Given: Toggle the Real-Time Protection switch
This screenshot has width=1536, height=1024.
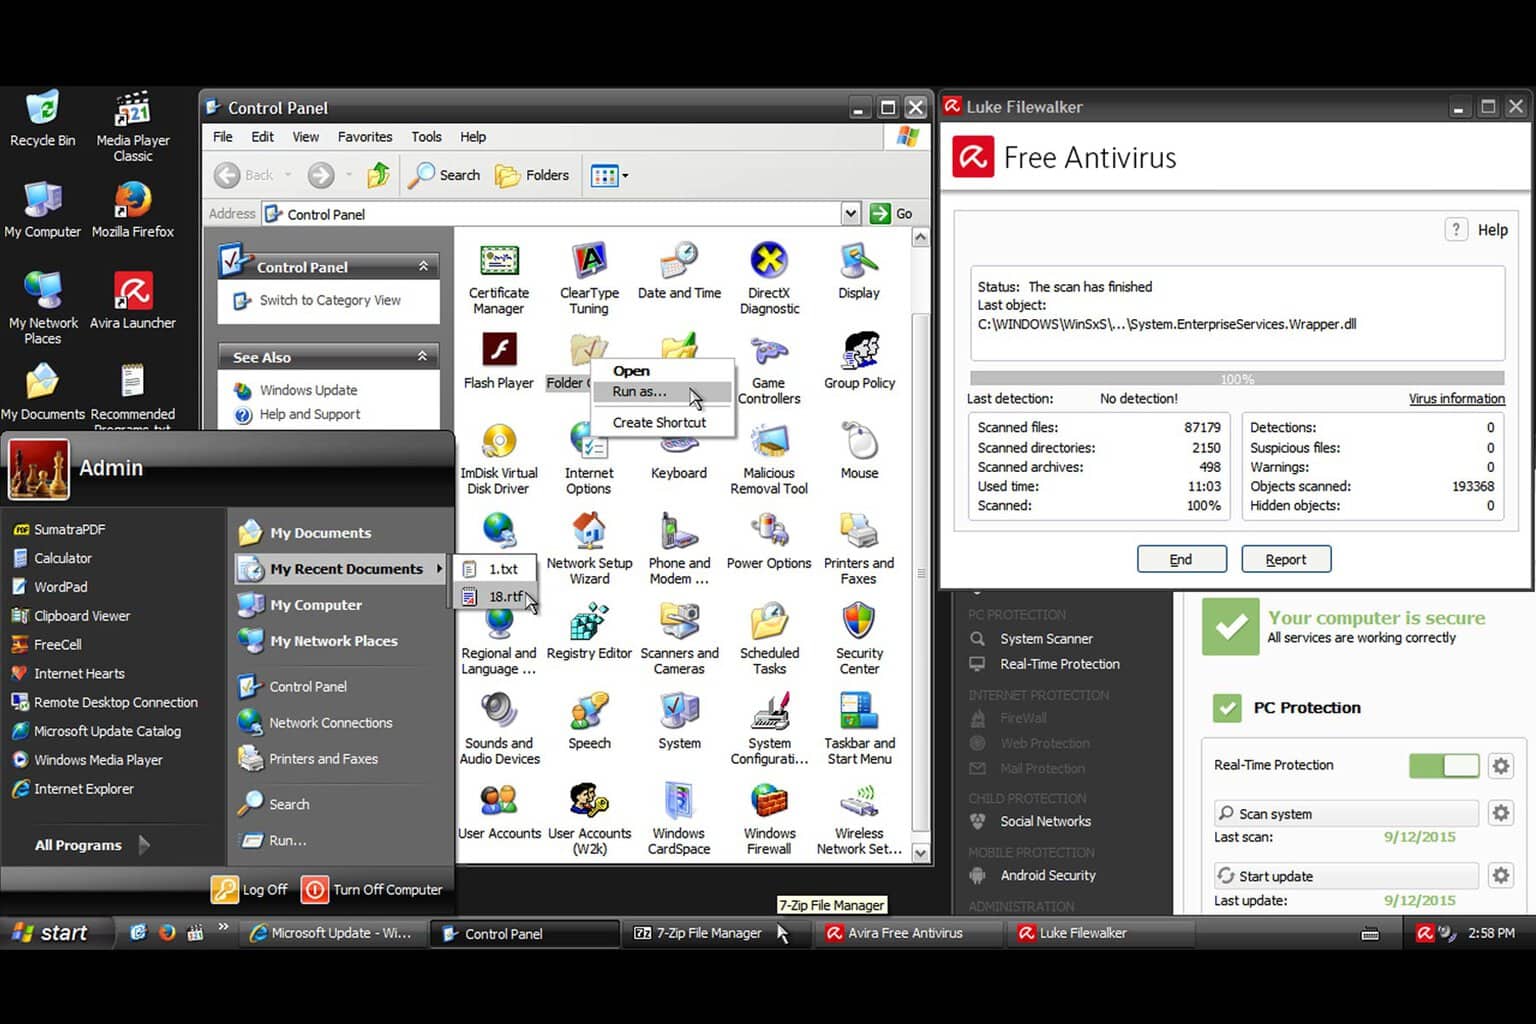Looking at the screenshot, I should [x=1444, y=765].
